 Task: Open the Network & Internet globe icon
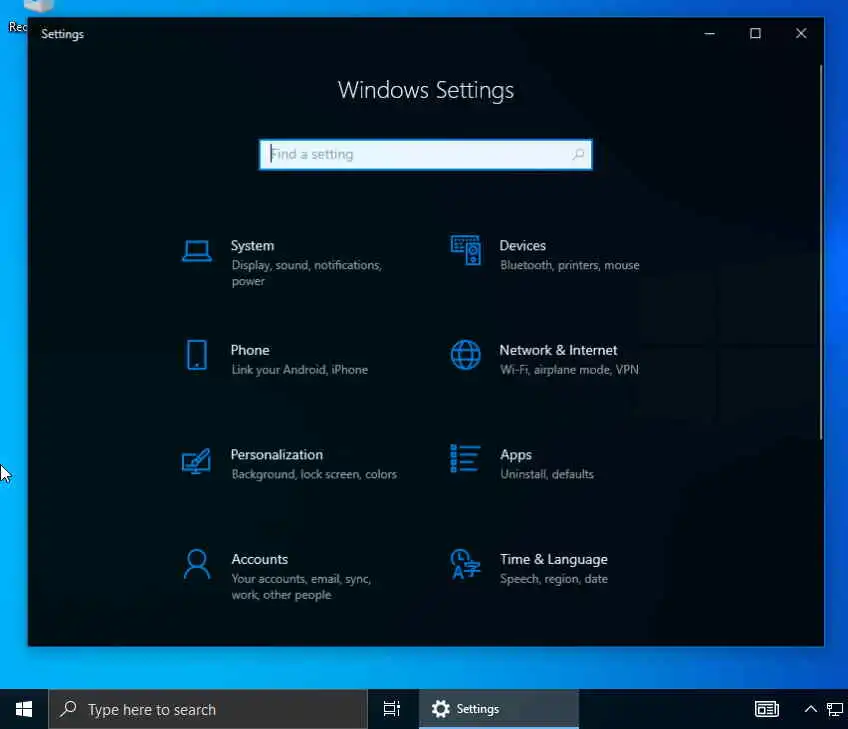[466, 355]
